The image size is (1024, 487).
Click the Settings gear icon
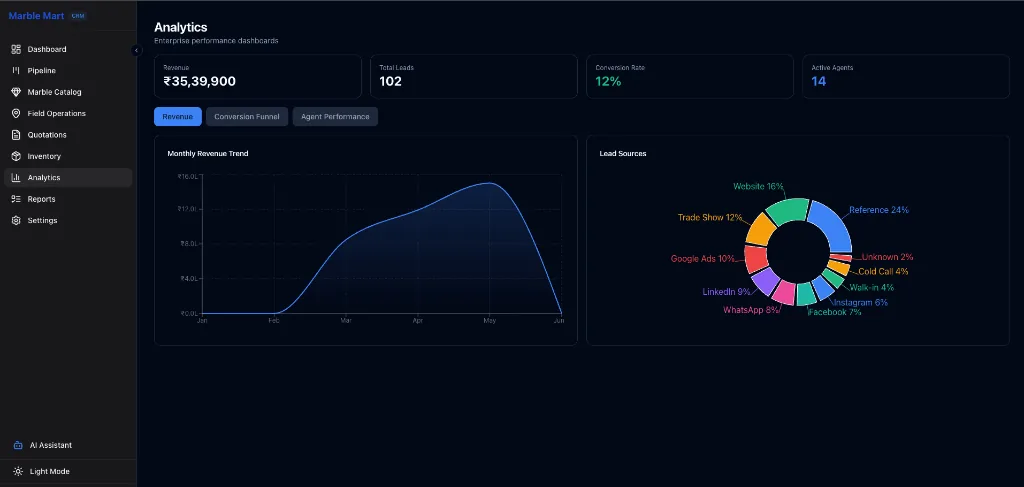[16, 221]
